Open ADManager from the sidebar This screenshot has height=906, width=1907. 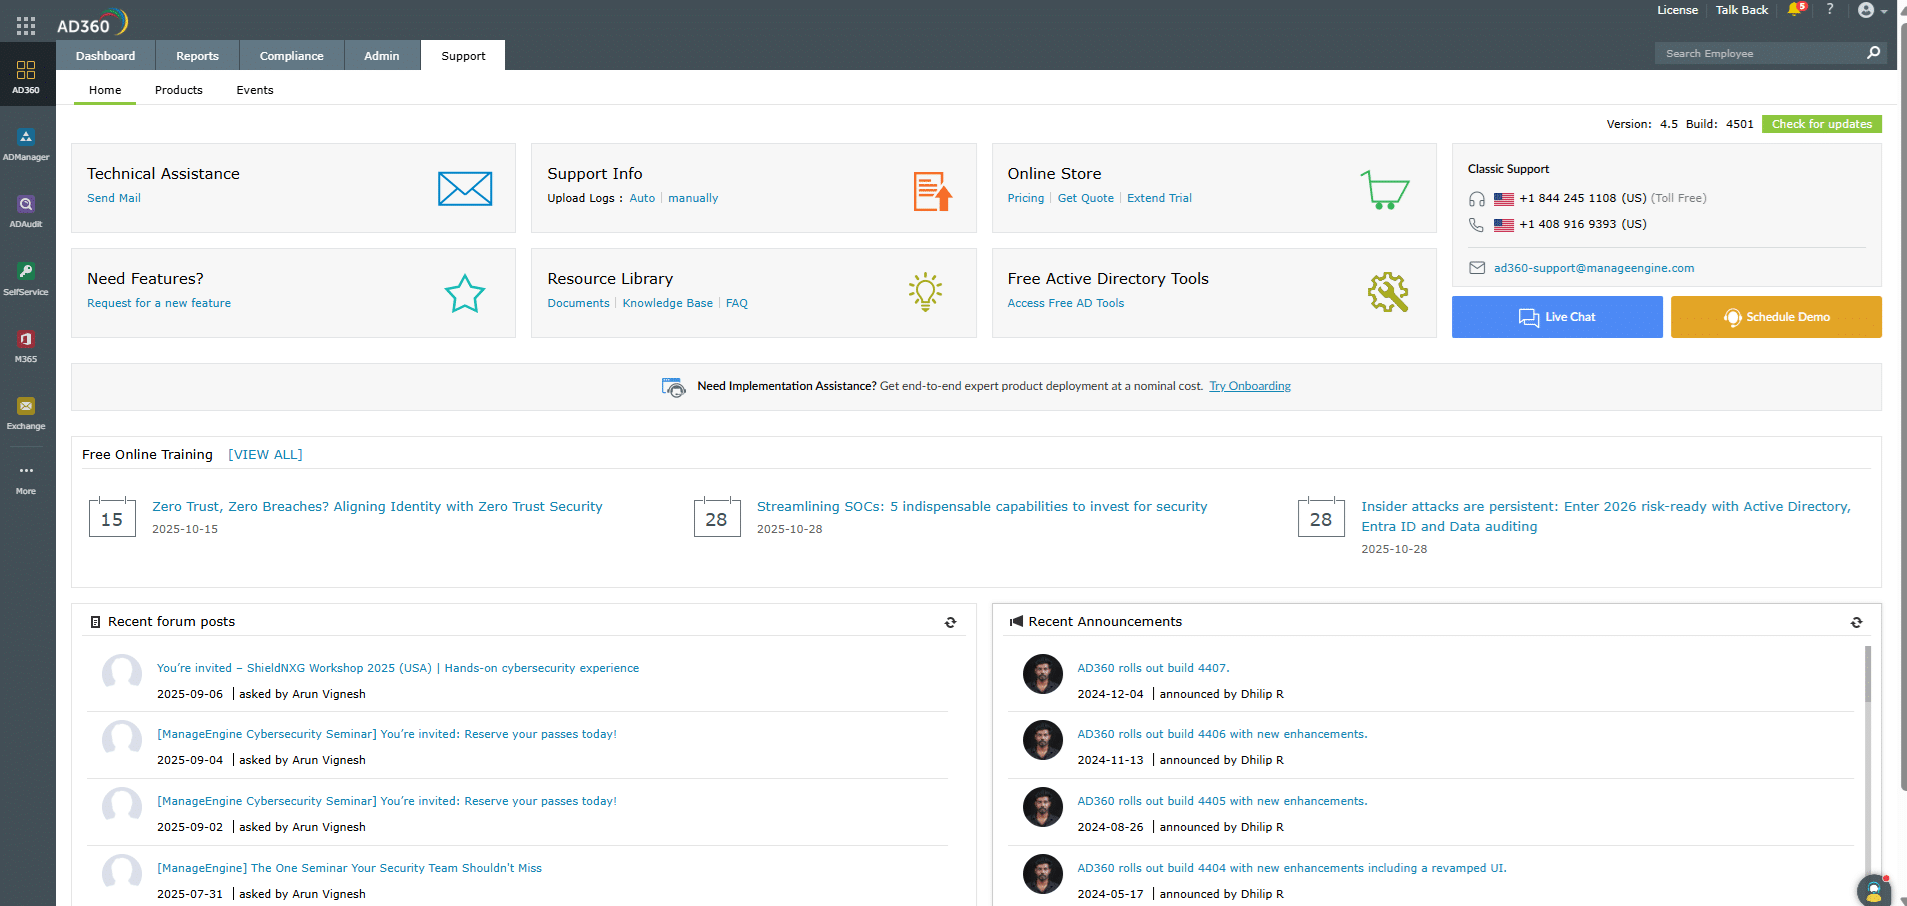pyautogui.click(x=26, y=144)
